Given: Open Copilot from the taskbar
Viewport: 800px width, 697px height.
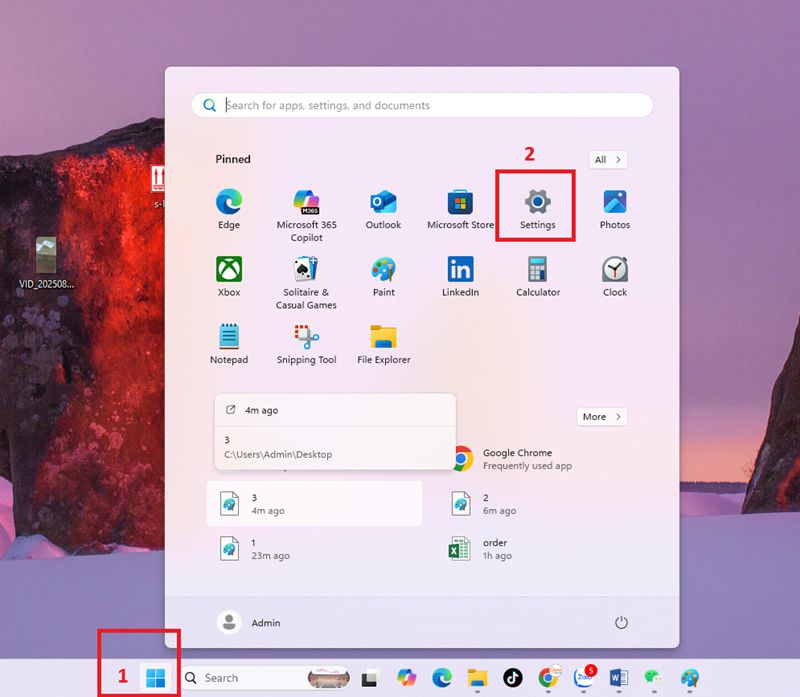Looking at the screenshot, I should pos(406,678).
